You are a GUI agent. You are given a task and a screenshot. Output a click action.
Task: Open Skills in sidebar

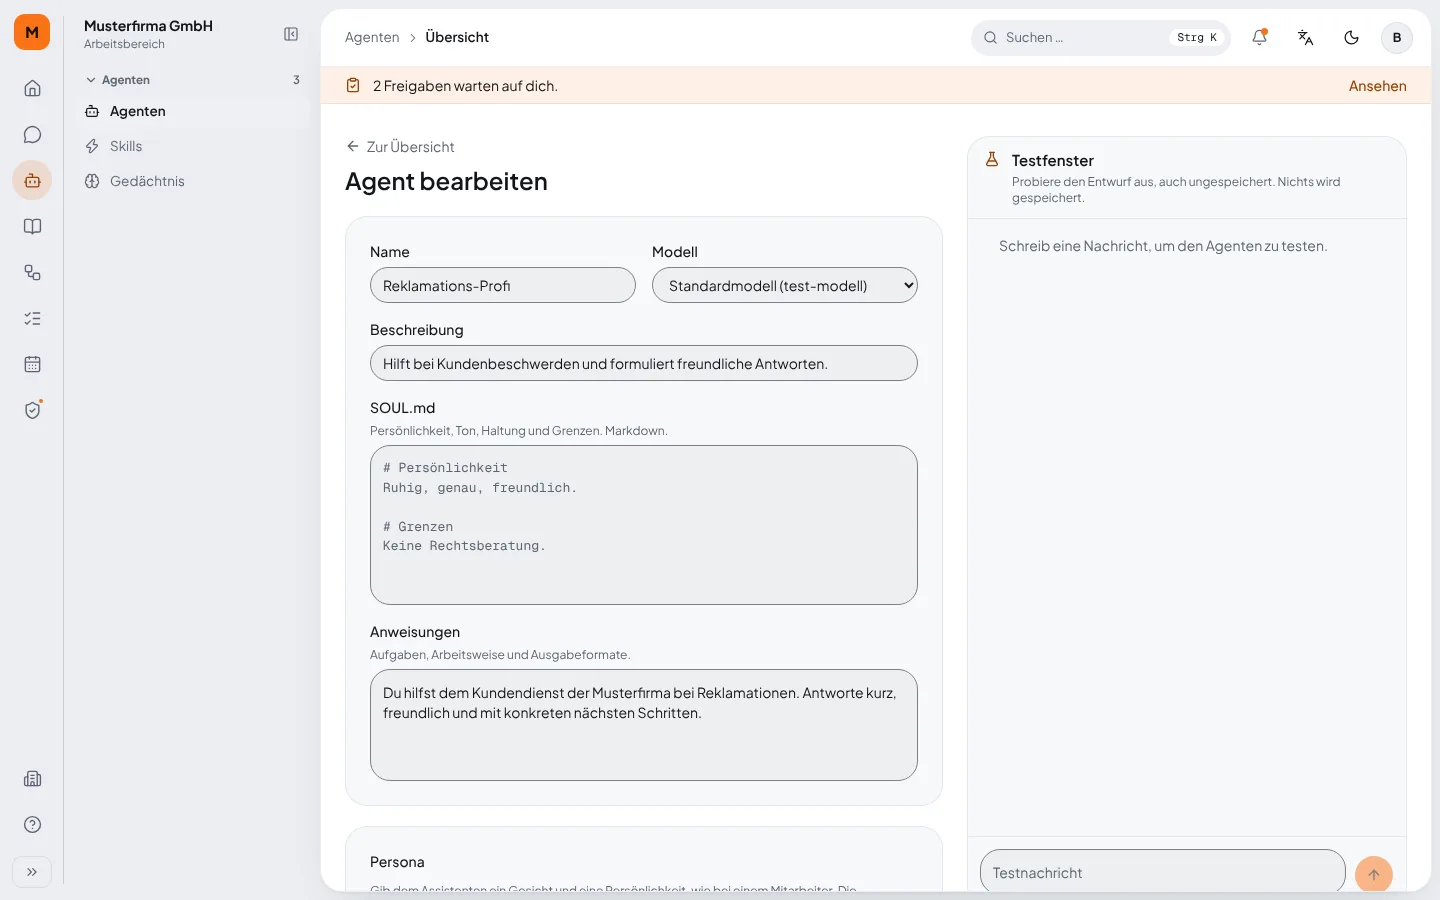coord(193,146)
